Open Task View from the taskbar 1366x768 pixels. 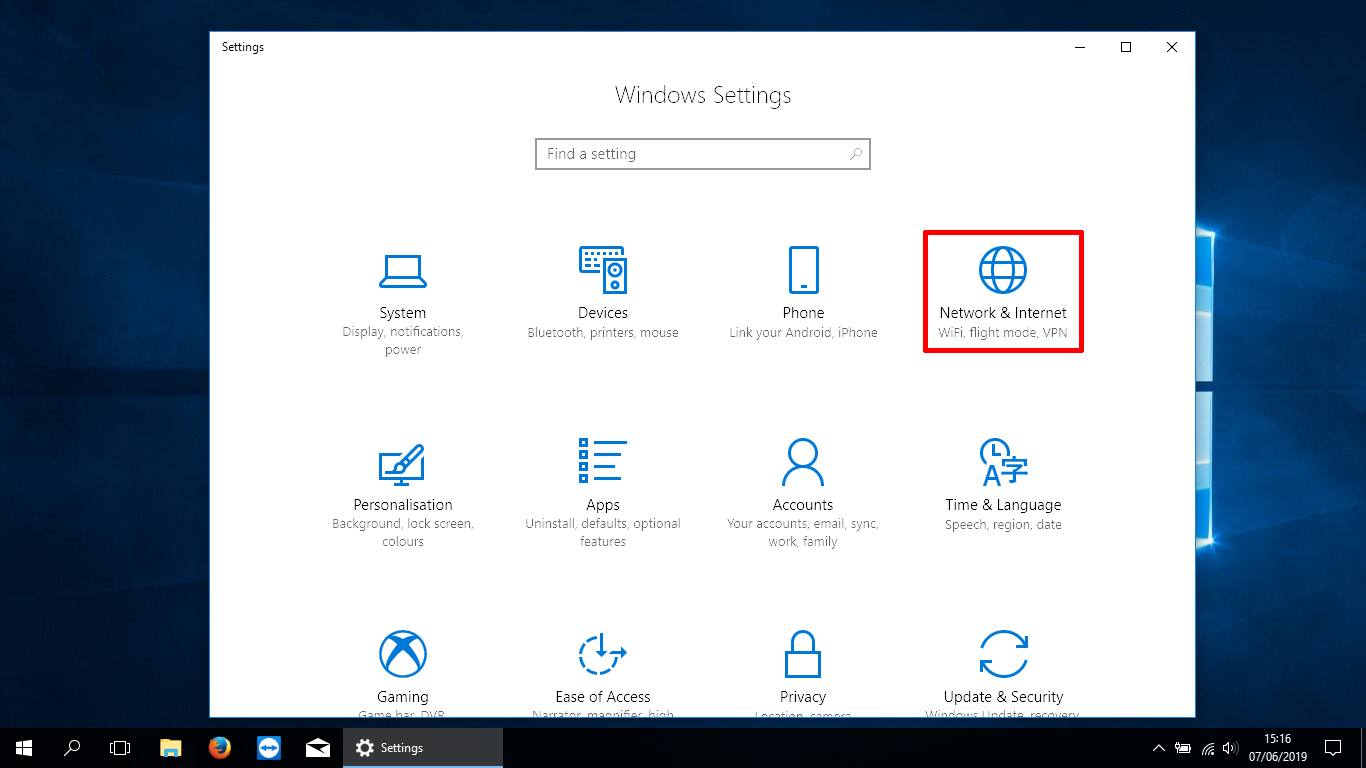pyautogui.click(x=120, y=748)
